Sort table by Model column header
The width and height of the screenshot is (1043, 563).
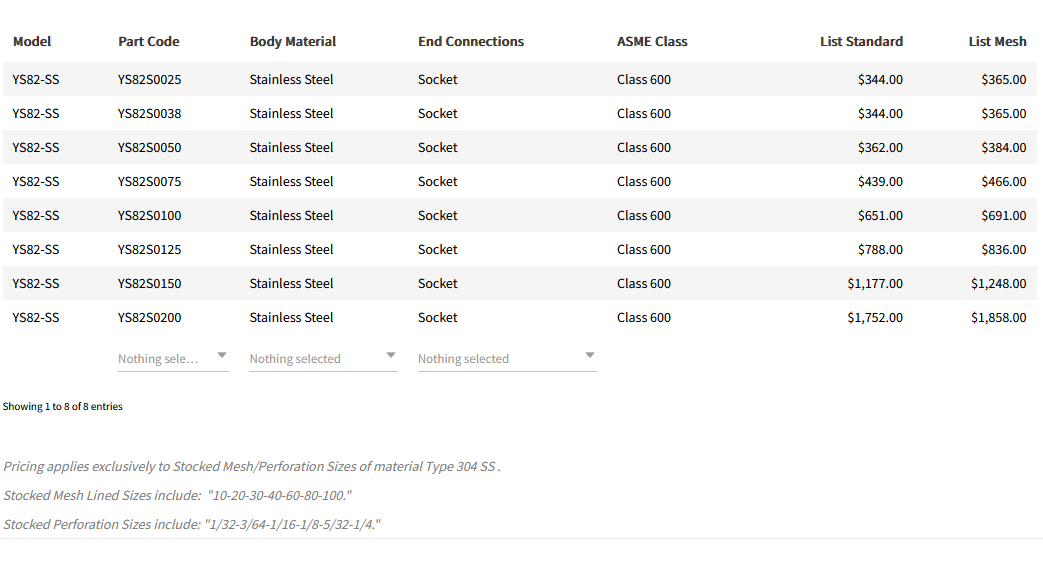point(32,42)
